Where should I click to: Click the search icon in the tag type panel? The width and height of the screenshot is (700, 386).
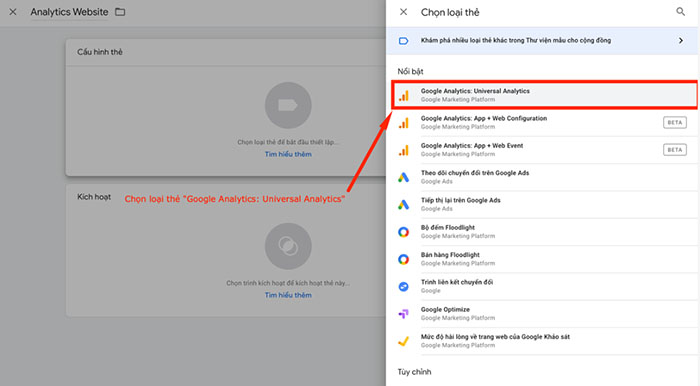point(680,12)
